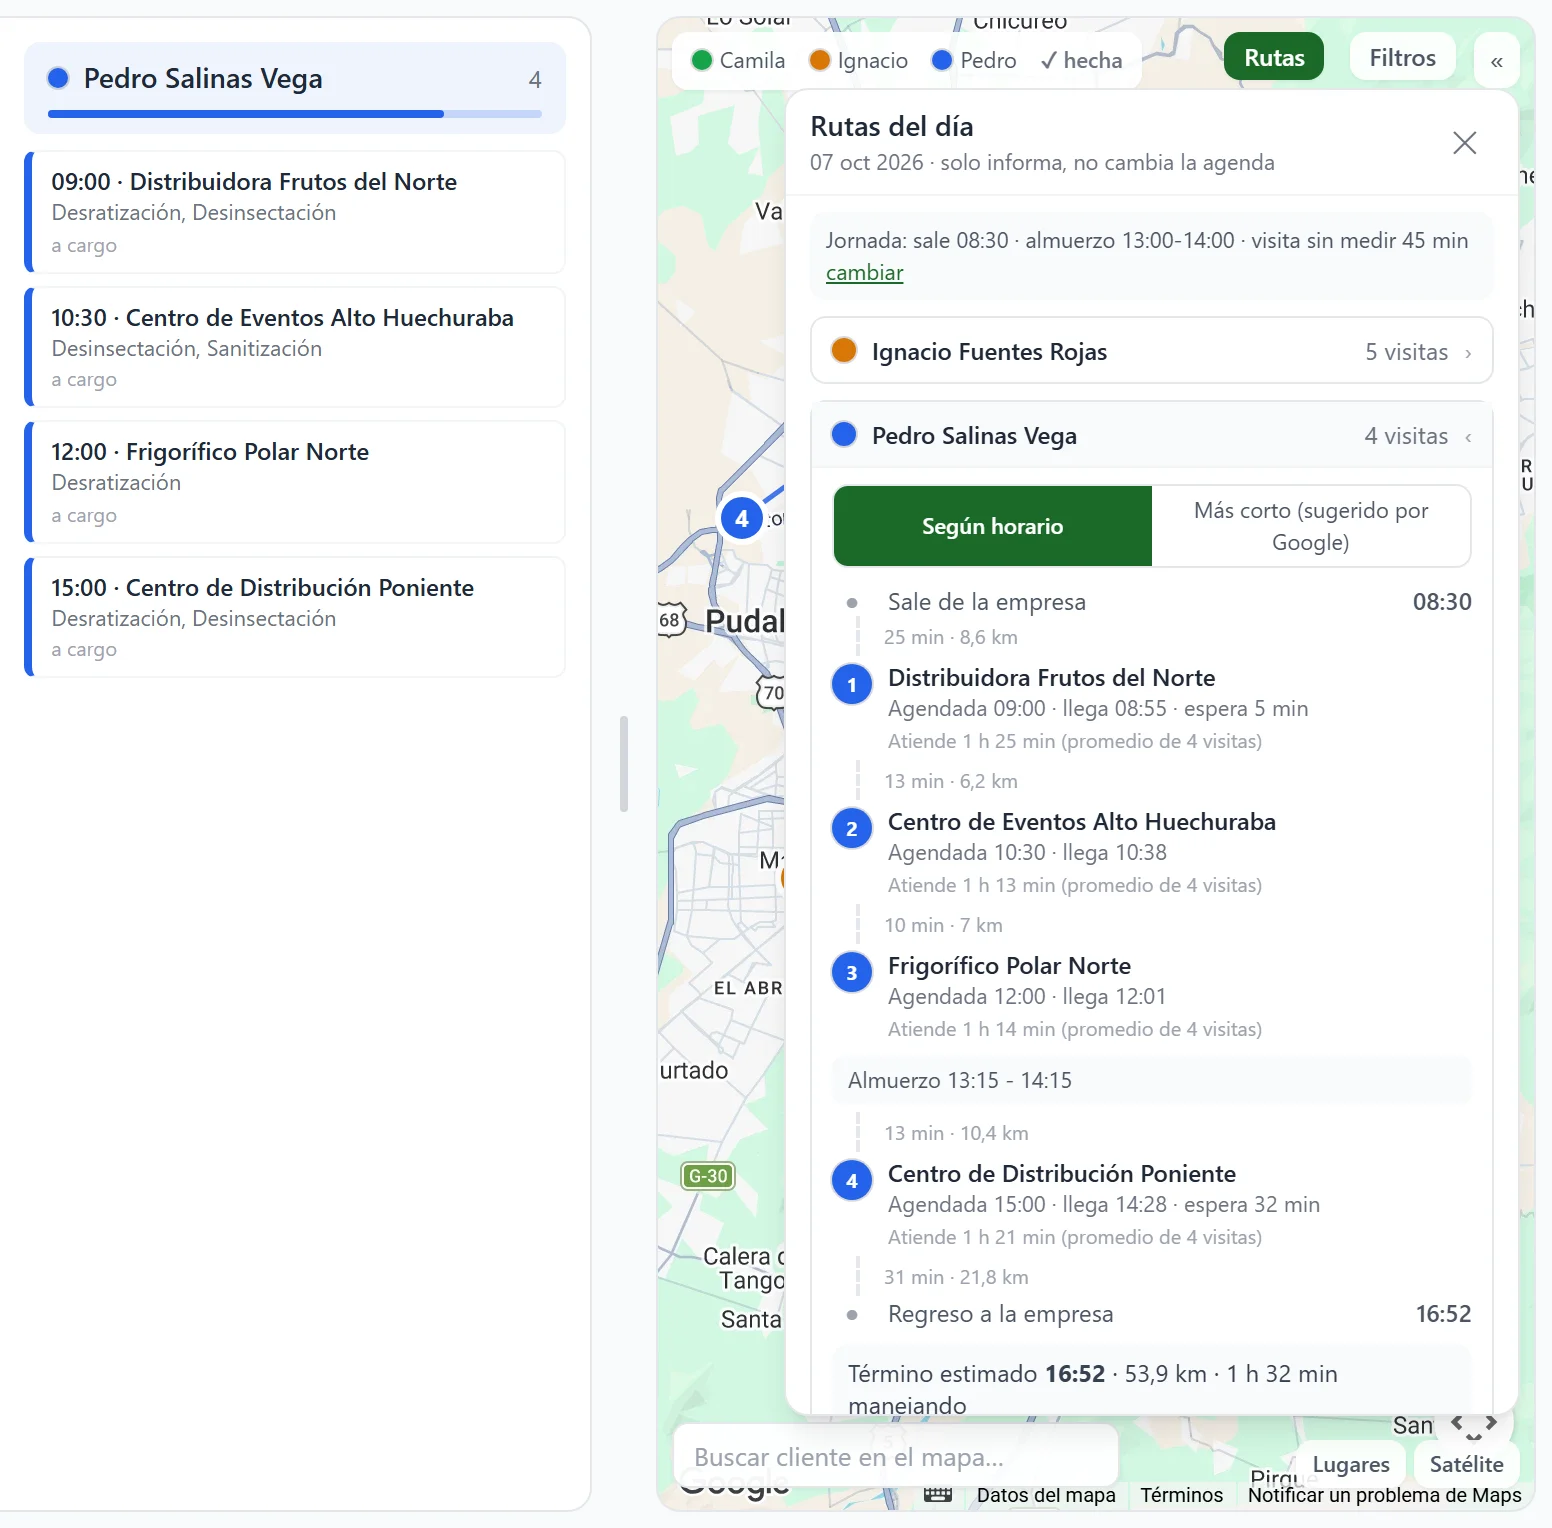1552x1528 pixels.
Task: Click the blue map marker numbered 4
Action: click(x=741, y=518)
